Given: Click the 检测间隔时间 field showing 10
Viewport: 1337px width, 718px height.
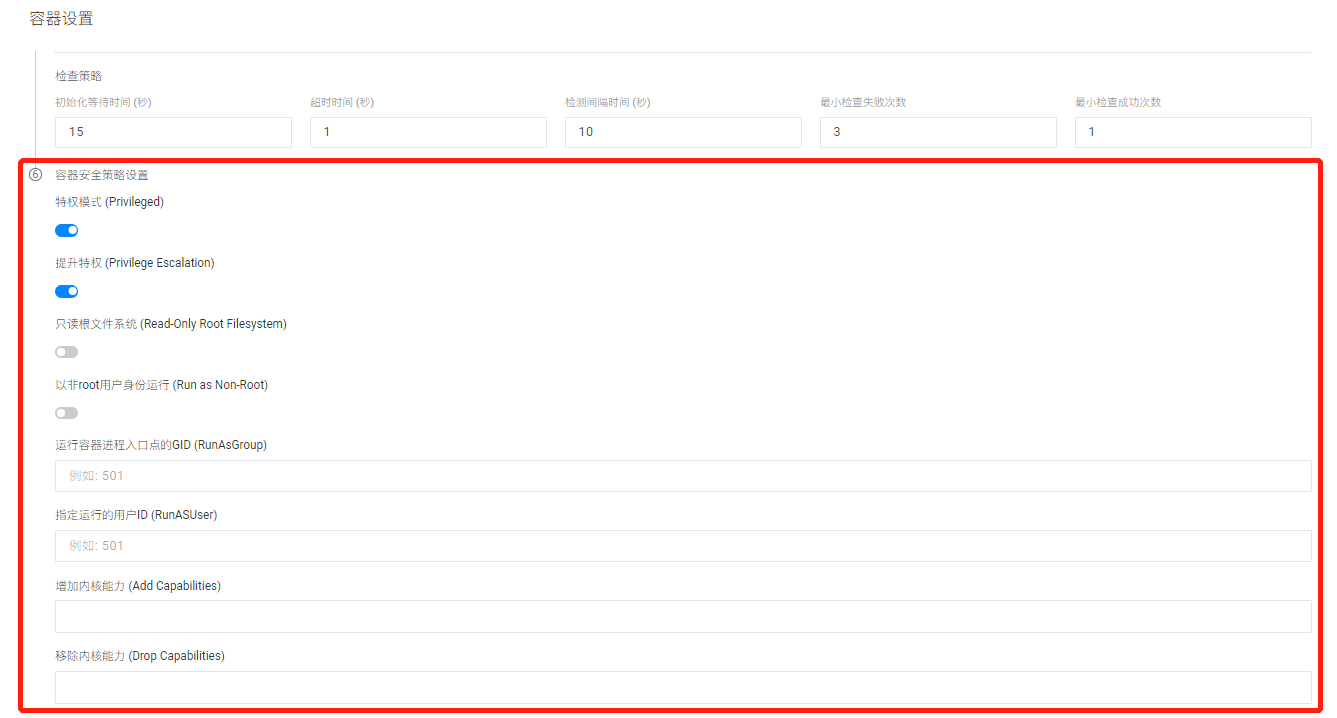Looking at the screenshot, I should tap(683, 132).
